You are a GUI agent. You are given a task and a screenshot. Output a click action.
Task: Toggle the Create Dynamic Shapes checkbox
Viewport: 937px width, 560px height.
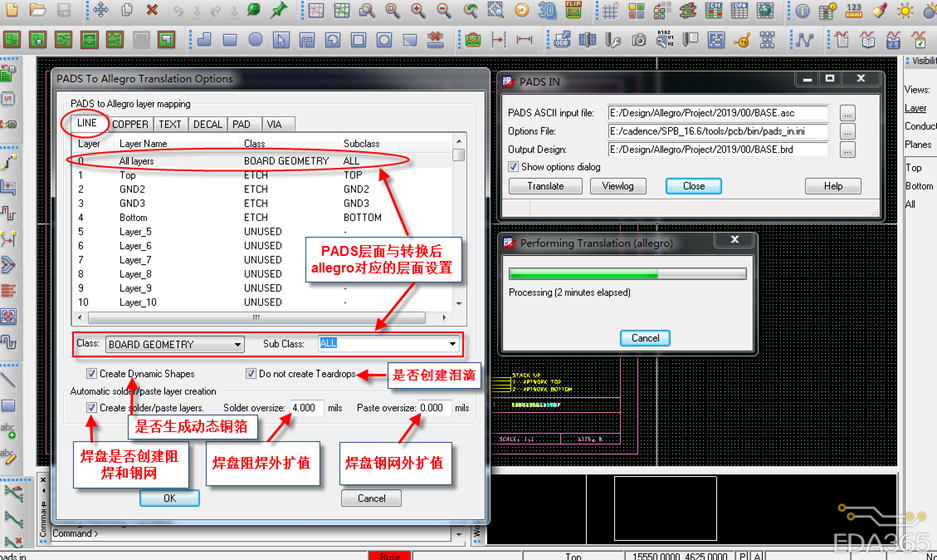click(x=92, y=374)
